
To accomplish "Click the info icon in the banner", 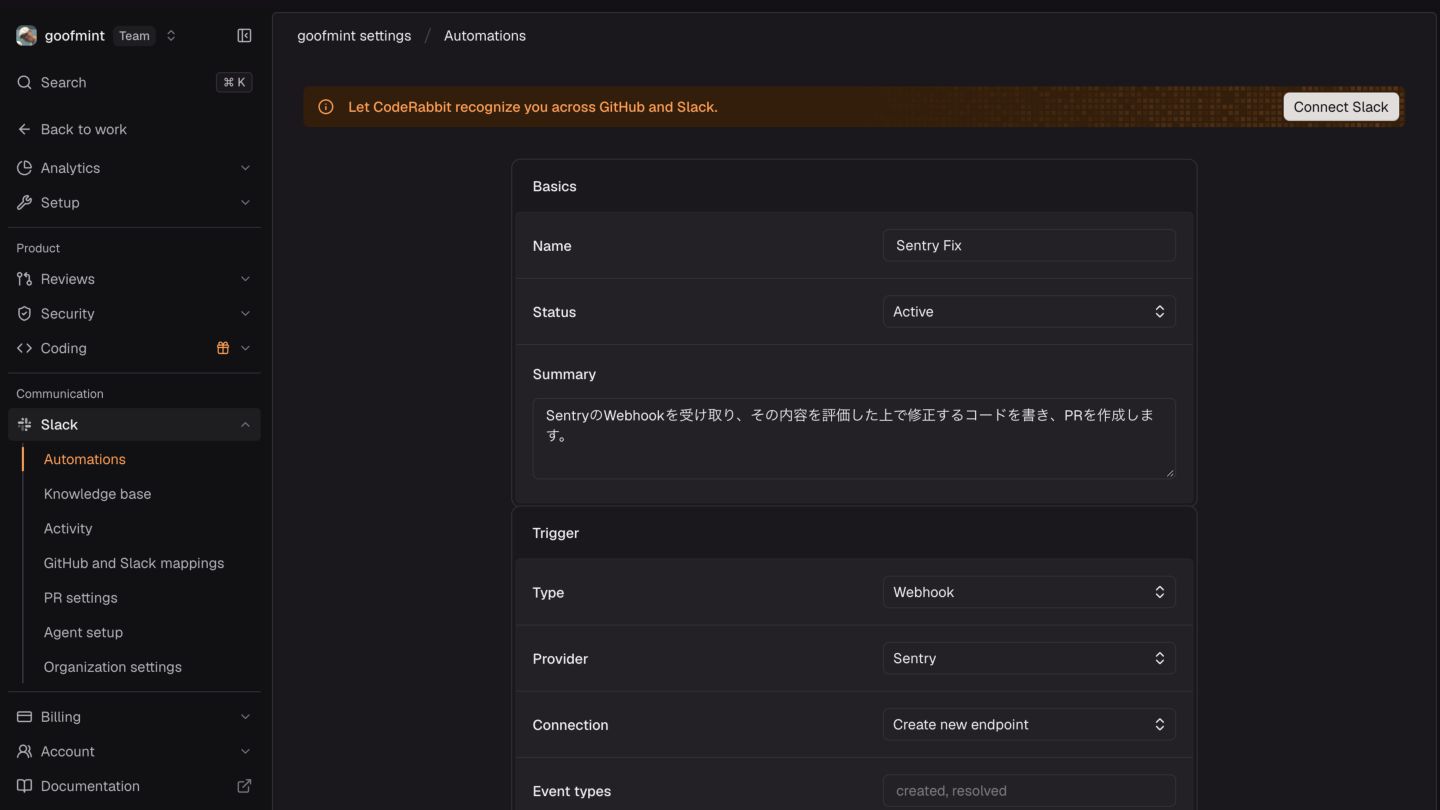I will click(x=325, y=107).
